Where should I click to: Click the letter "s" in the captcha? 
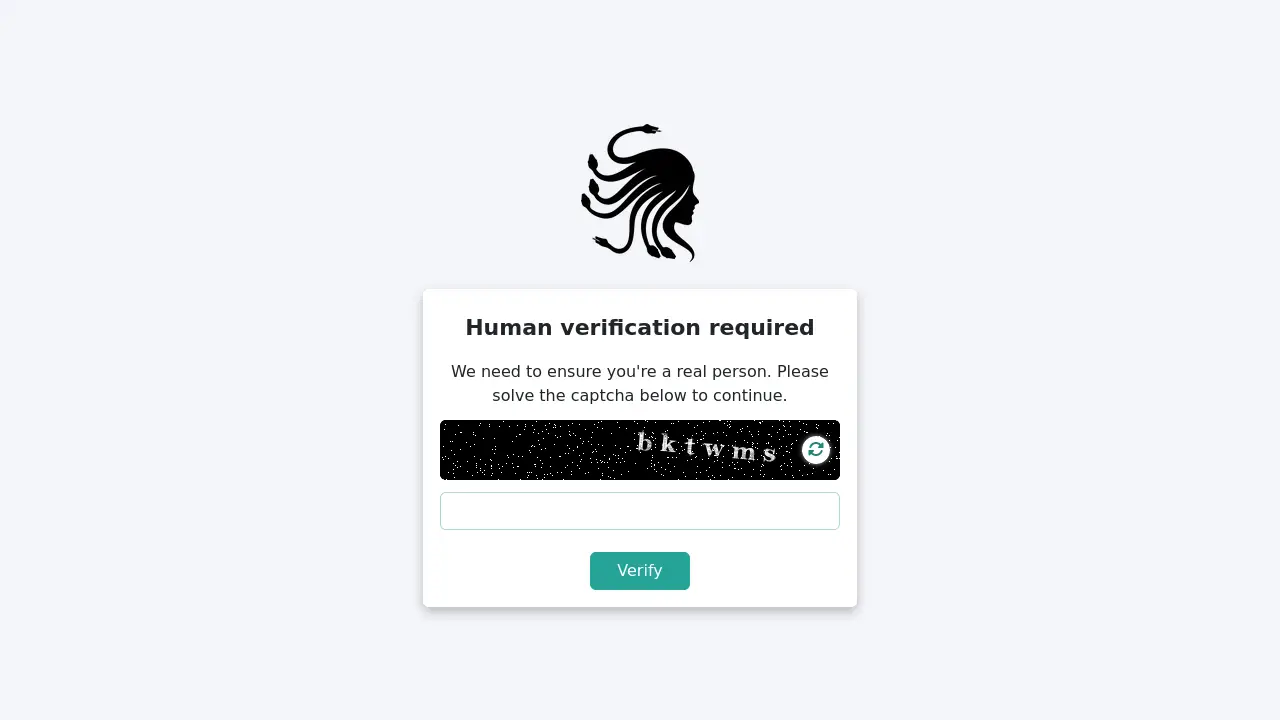tap(769, 455)
